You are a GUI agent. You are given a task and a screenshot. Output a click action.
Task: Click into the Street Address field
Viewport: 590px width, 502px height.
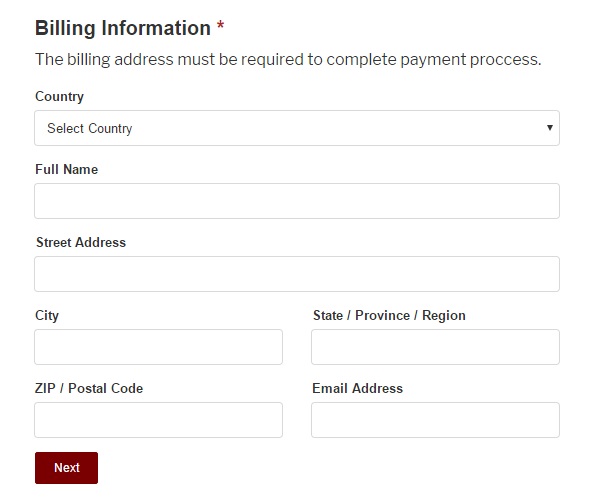[297, 274]
